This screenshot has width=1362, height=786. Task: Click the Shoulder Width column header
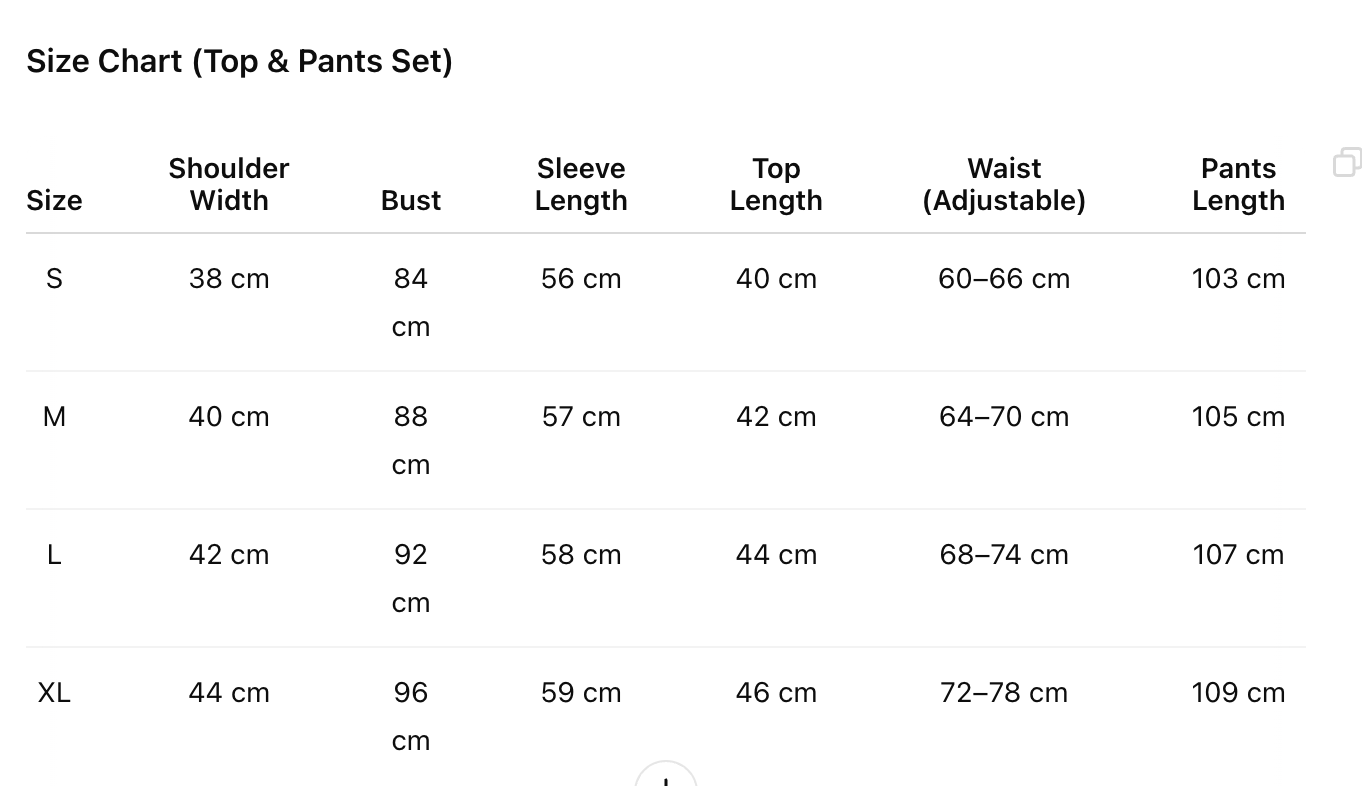click(229, 184)
